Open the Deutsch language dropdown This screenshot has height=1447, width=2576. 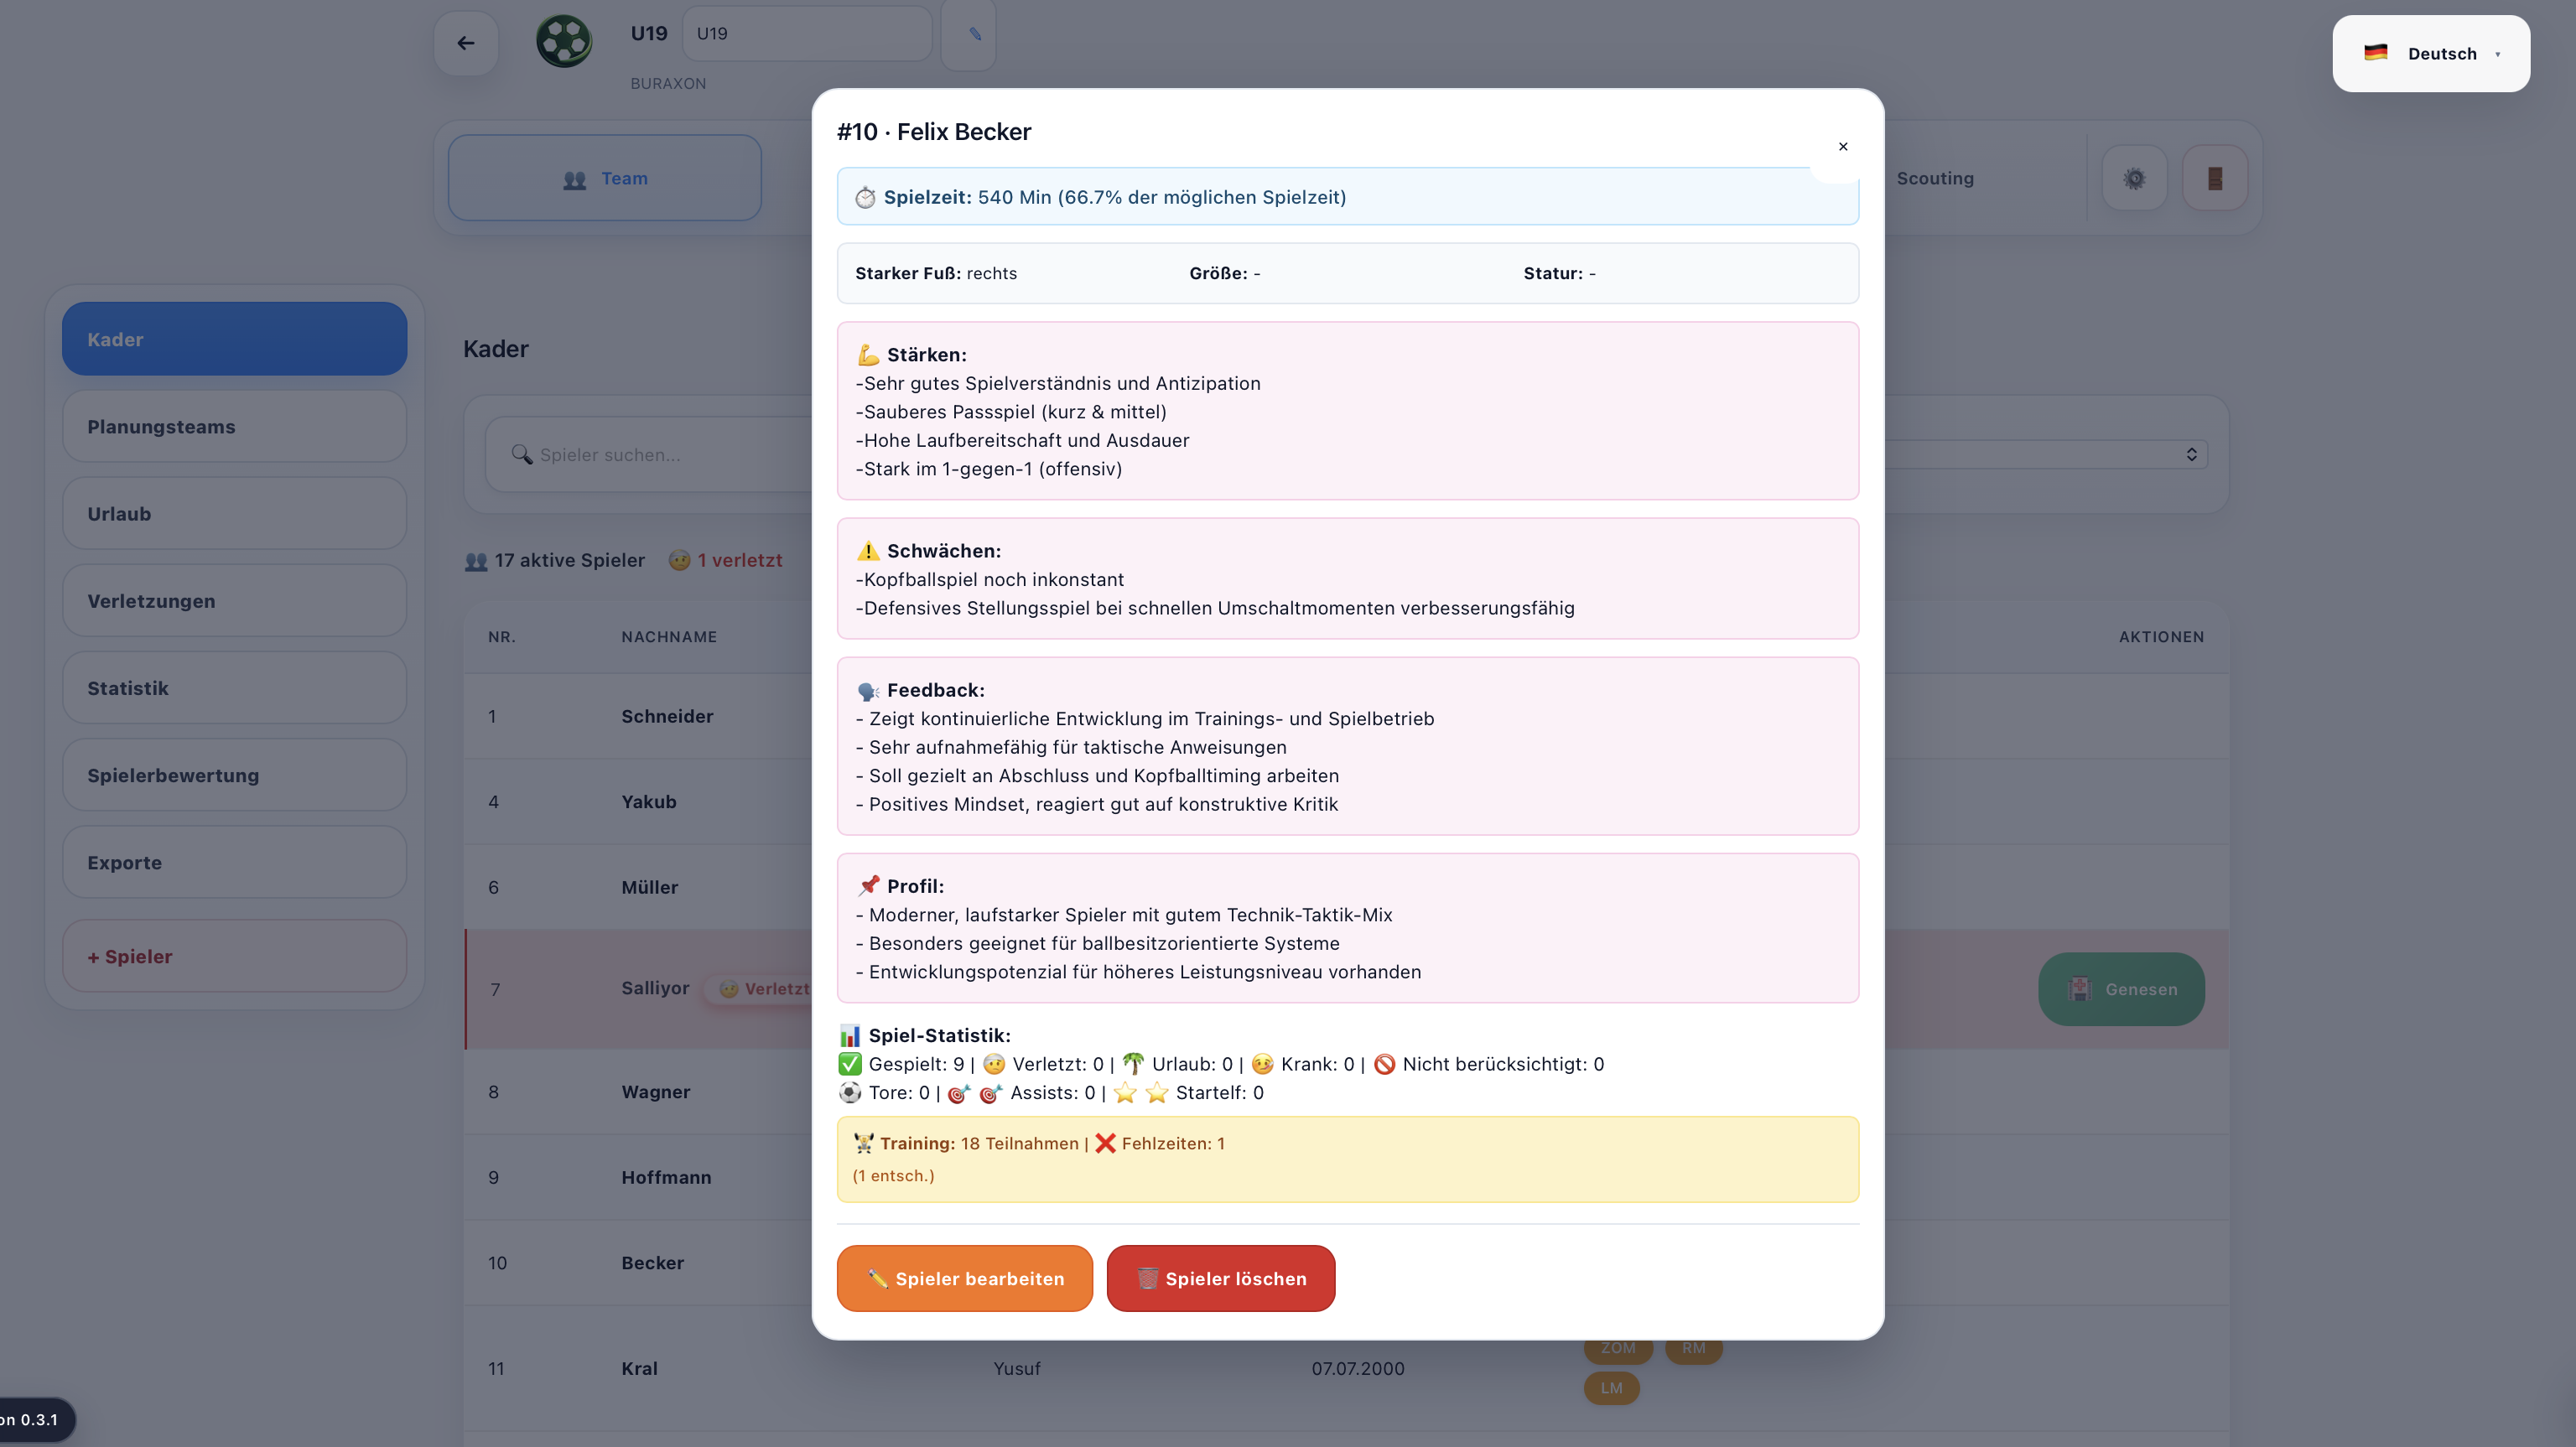click(x=2431, y=54)
